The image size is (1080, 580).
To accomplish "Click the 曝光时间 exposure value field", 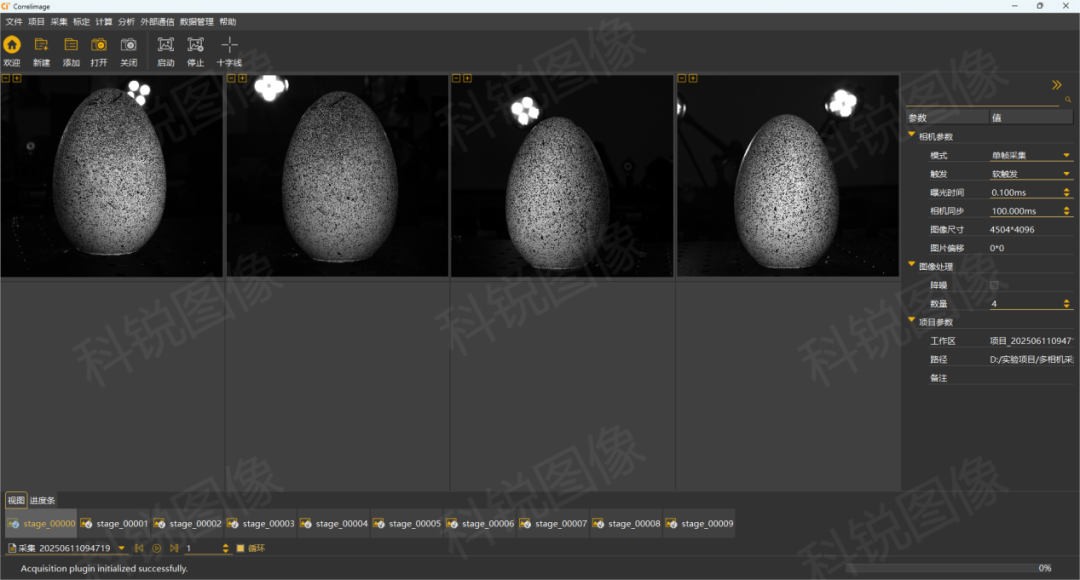I will [x=1023, y=192].
